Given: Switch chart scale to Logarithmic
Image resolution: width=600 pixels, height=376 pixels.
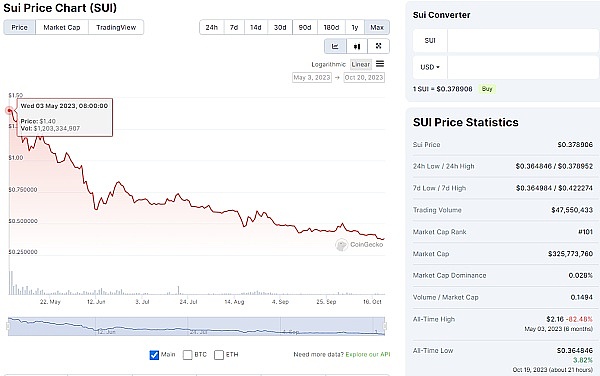Looking at the screenshot, I should [x=328, y=64].
